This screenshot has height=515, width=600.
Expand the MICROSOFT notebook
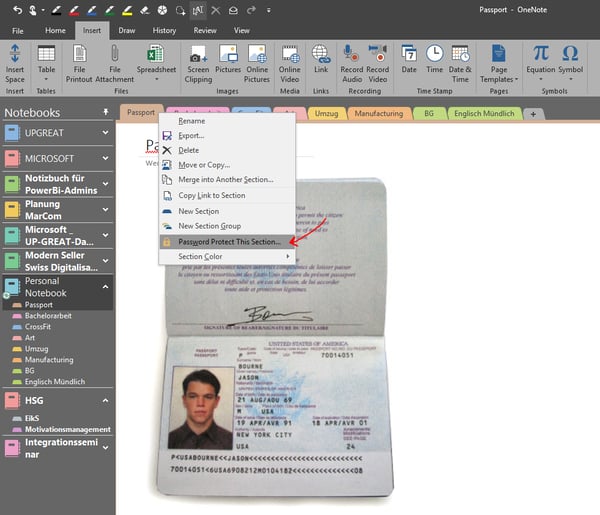(x=105, y=158)
